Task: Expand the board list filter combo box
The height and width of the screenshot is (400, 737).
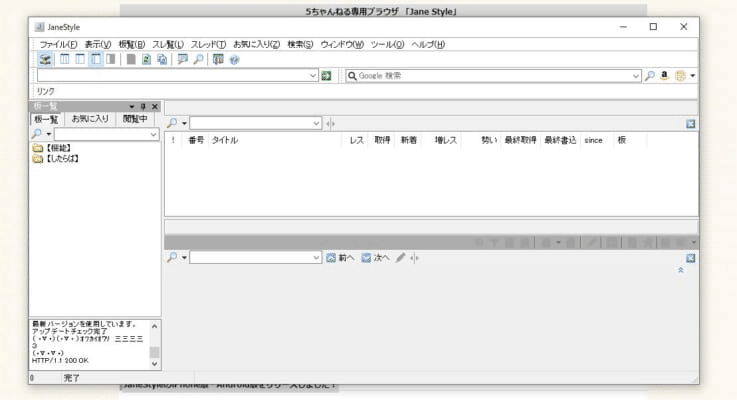Action: coord(153,134)
